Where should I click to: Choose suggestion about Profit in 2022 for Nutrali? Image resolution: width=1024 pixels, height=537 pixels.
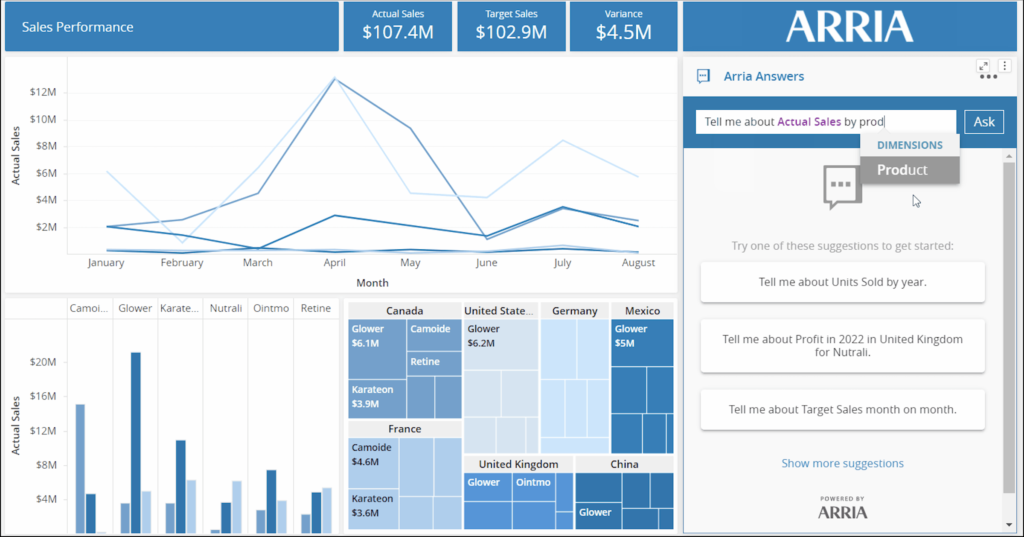coord(842,346)
